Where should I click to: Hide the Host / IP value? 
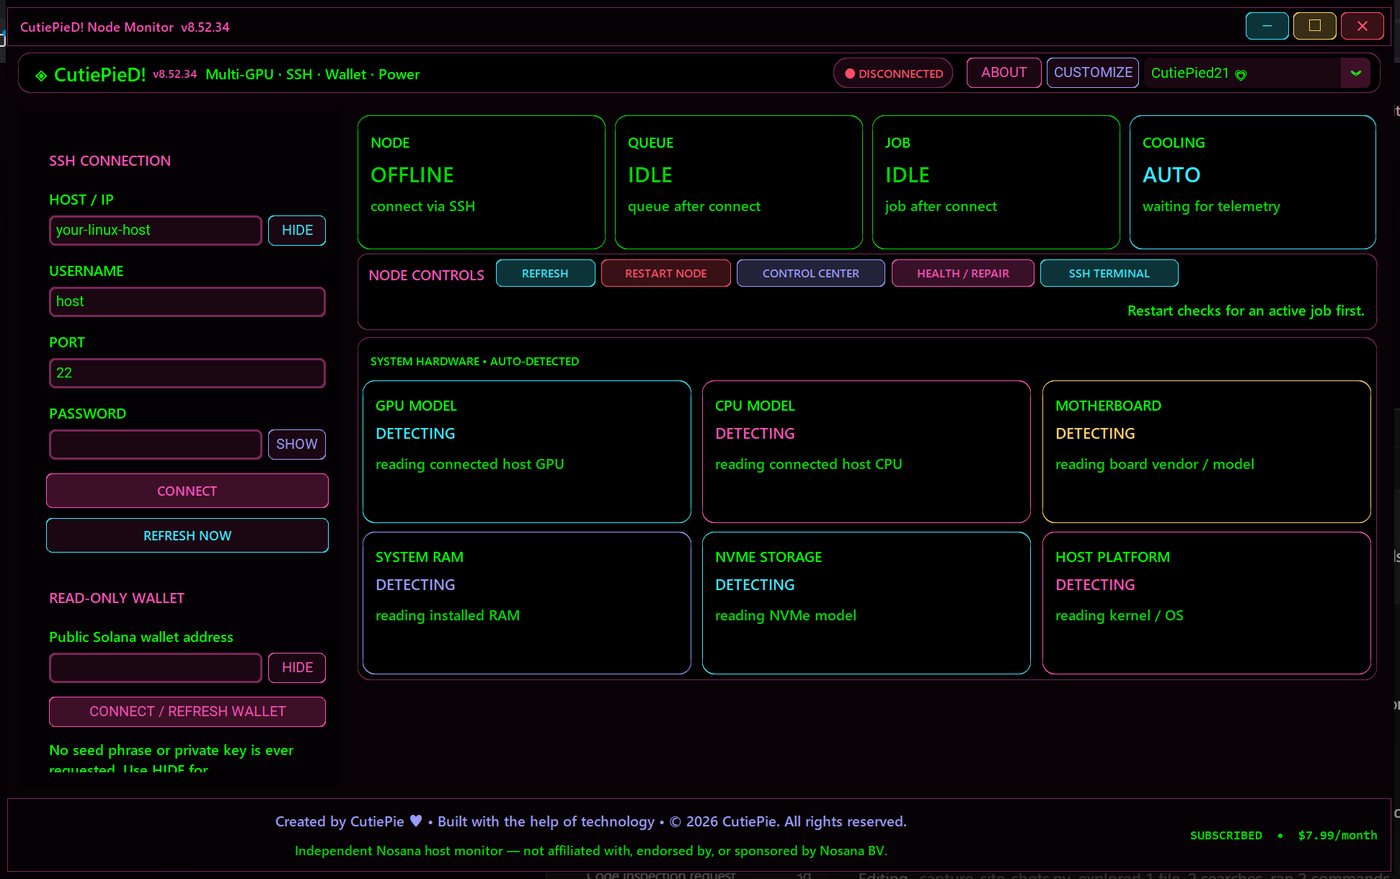[x=297, y=230]
